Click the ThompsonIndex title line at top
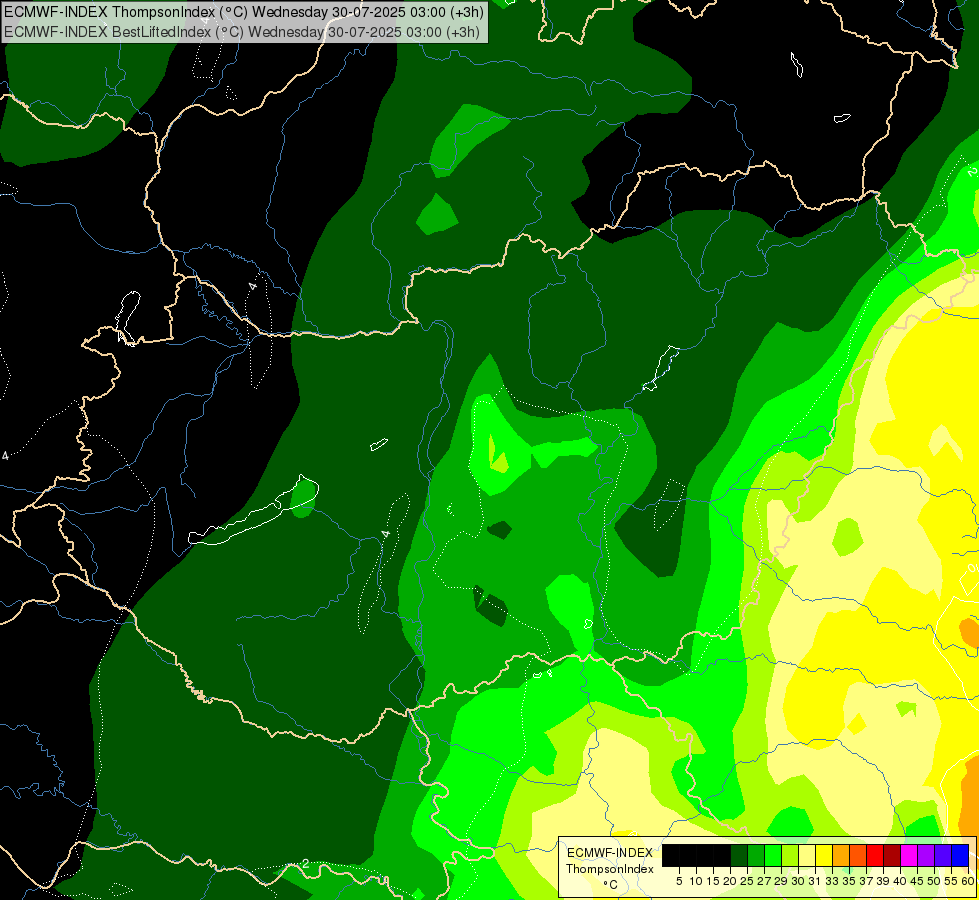 pos(244,12)
